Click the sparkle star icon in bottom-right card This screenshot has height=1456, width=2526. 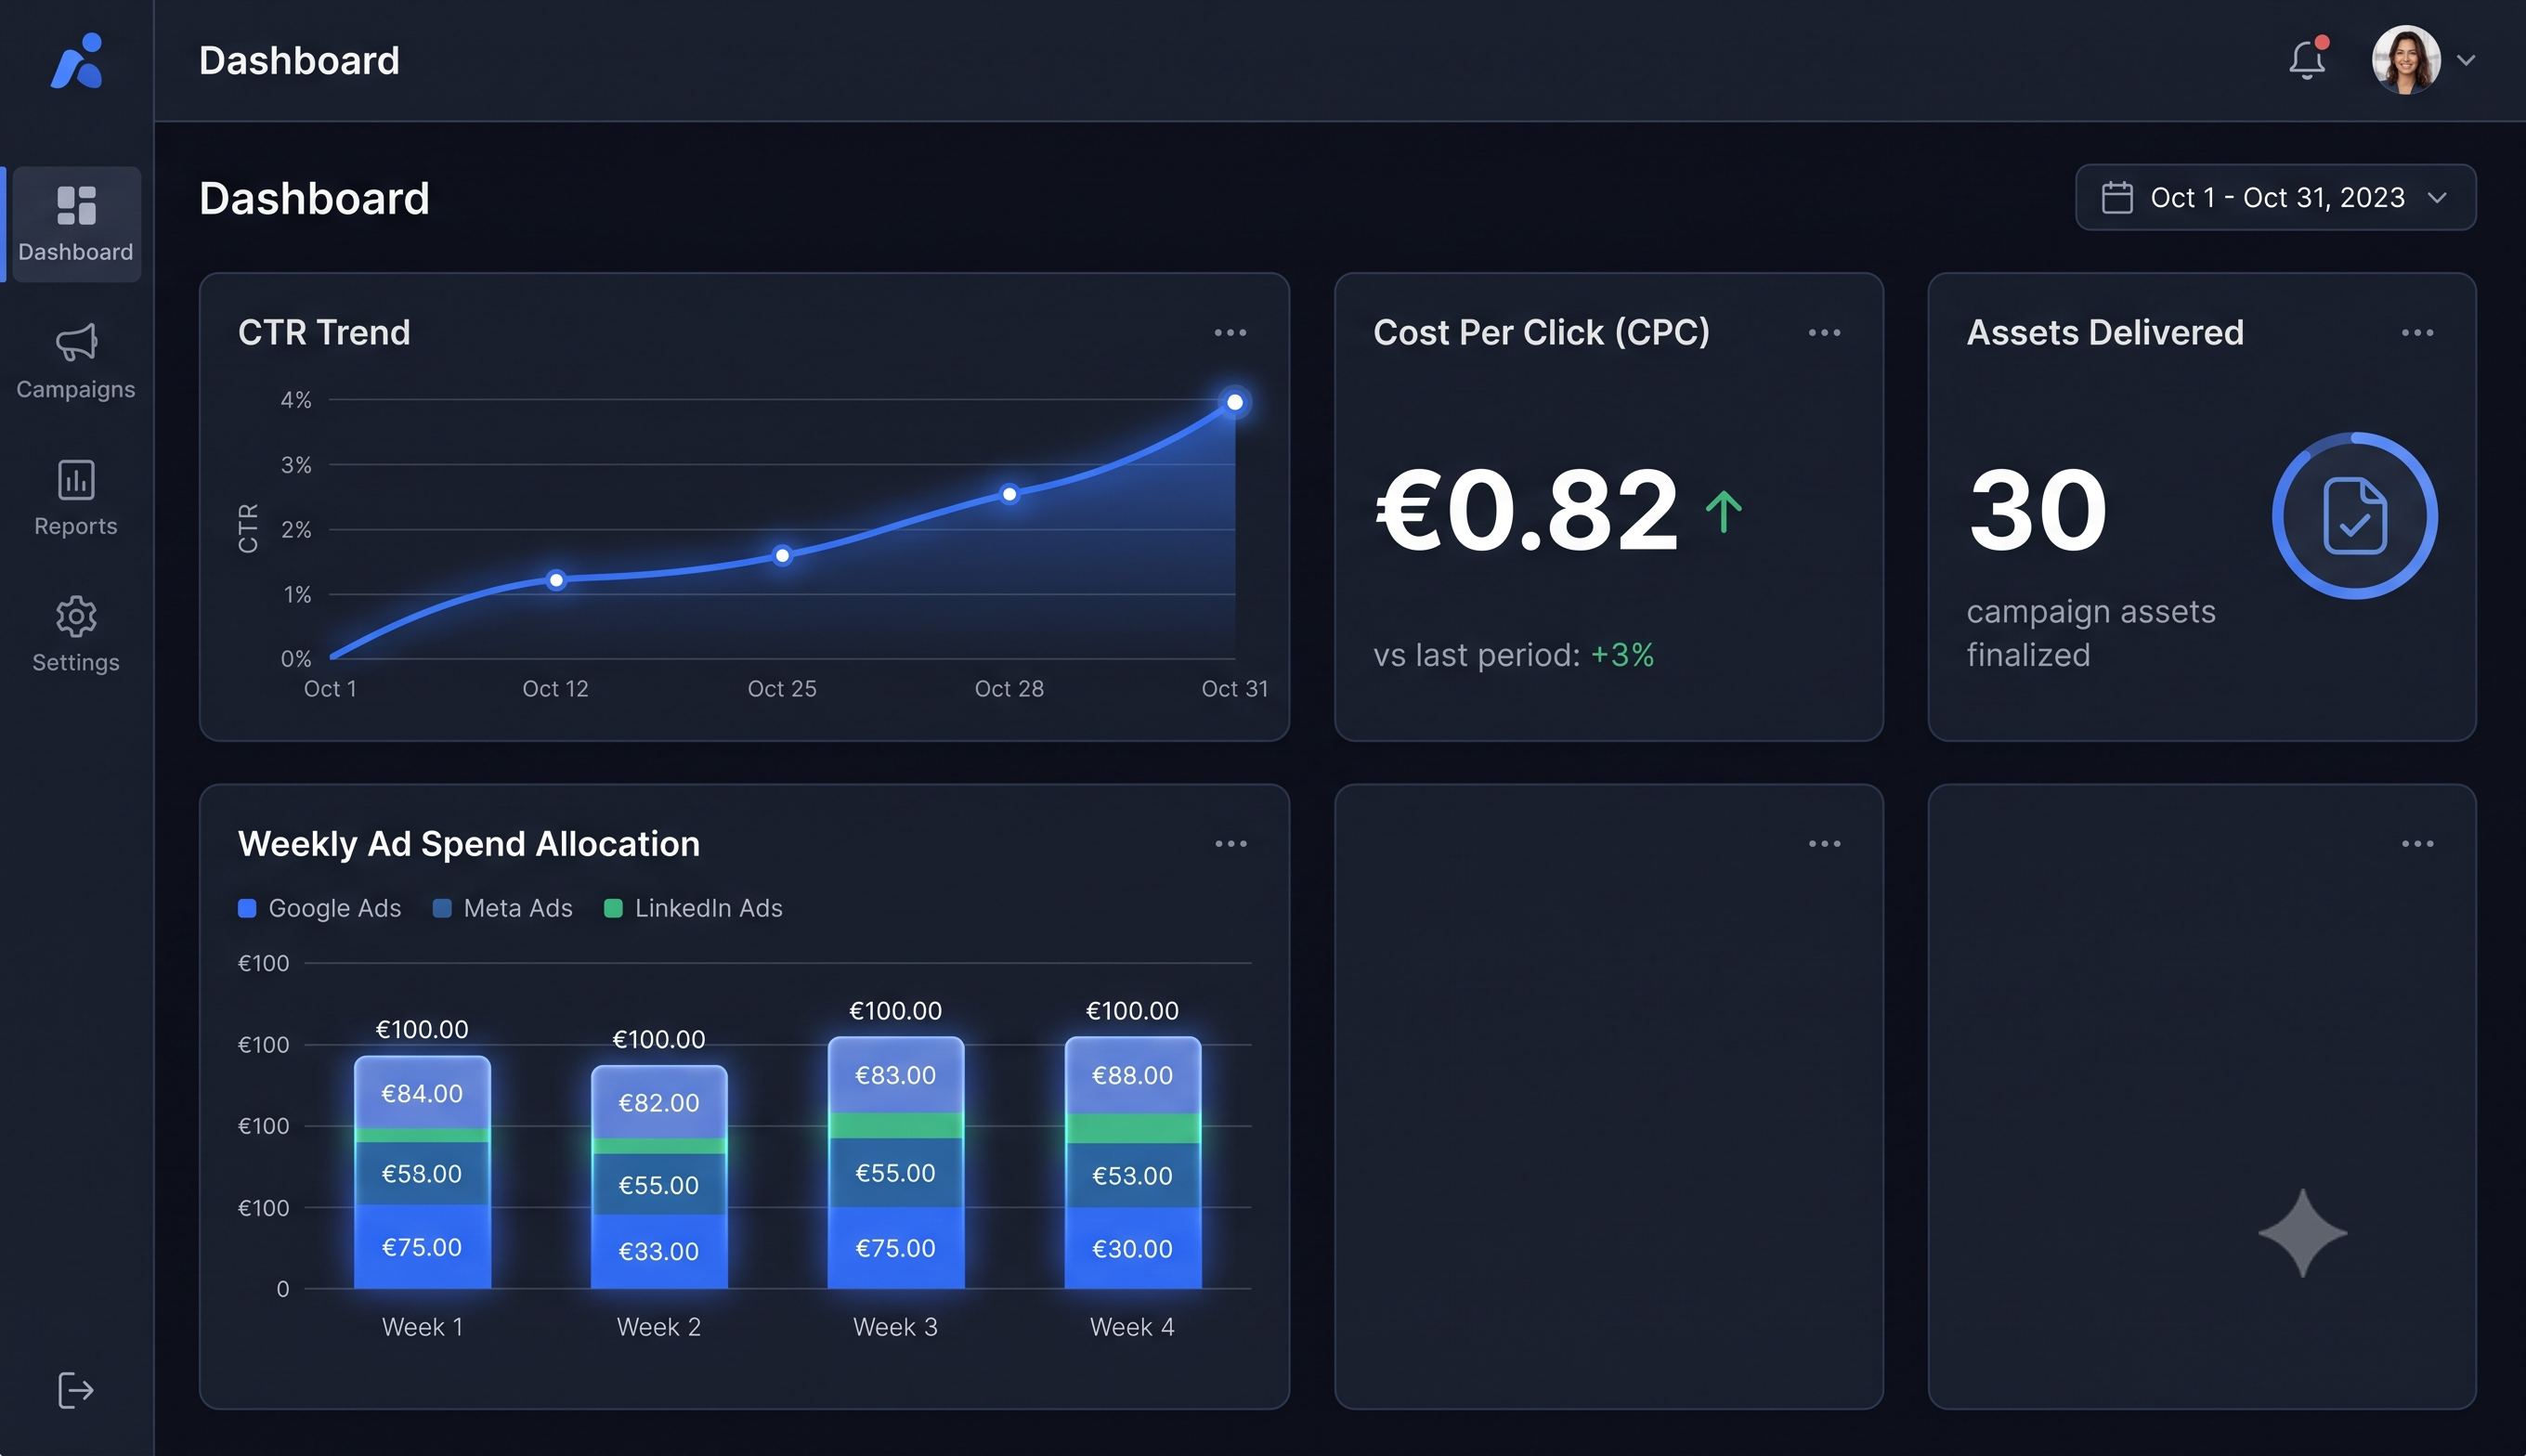pyautogui.click(x=2303, y=1233)
